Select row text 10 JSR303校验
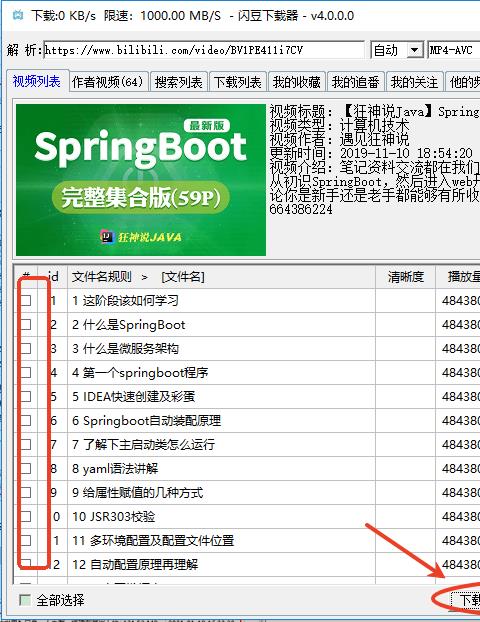The width and height of the screenshot is (480, 622). pos(113,516)
